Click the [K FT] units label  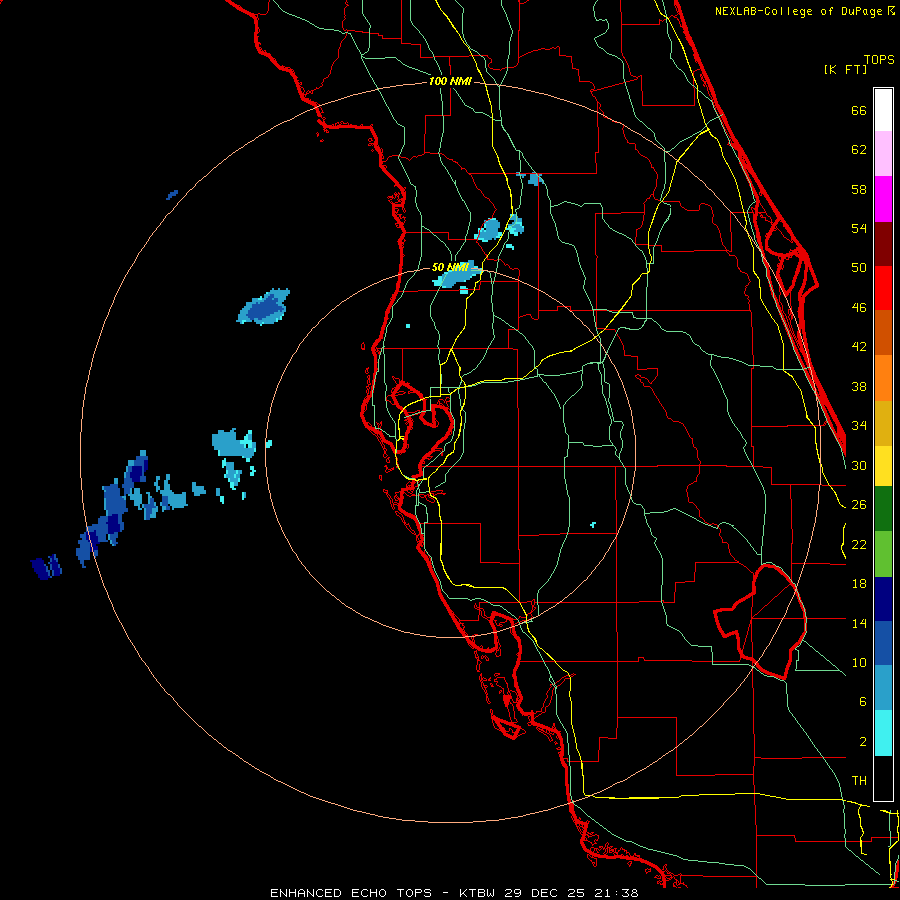click(x=845, y=70)
